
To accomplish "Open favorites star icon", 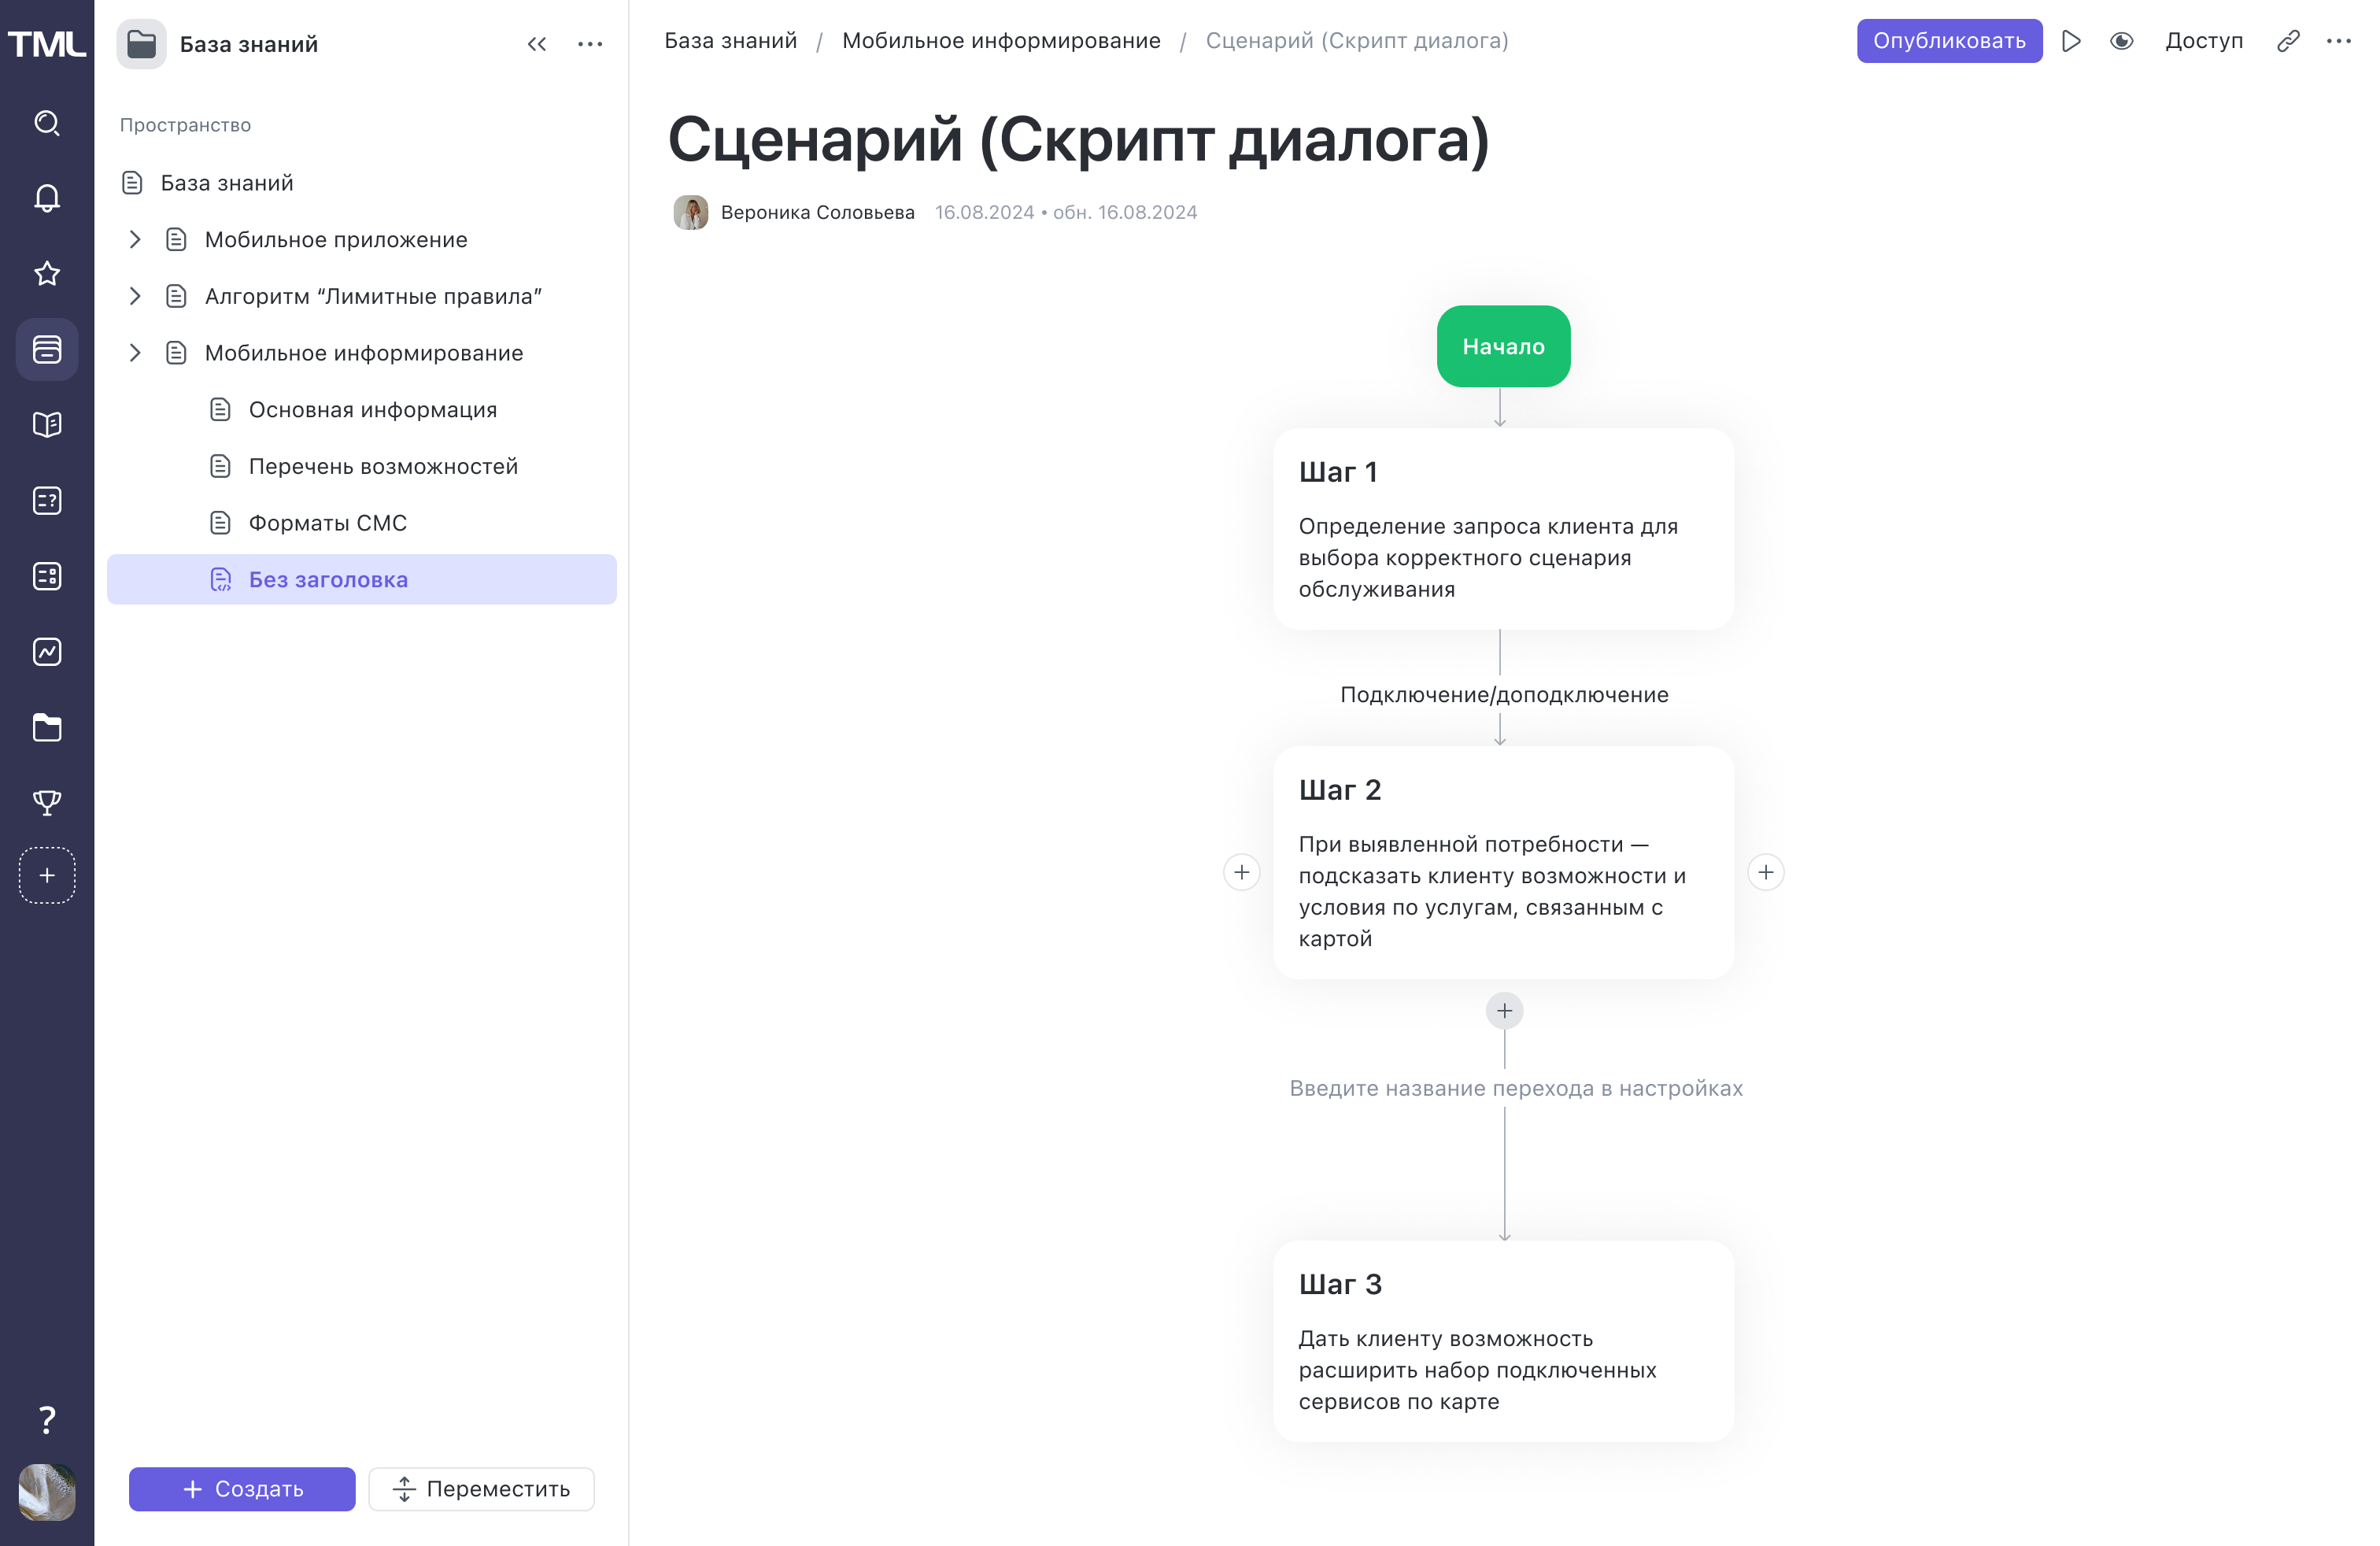I will (47, 273).
